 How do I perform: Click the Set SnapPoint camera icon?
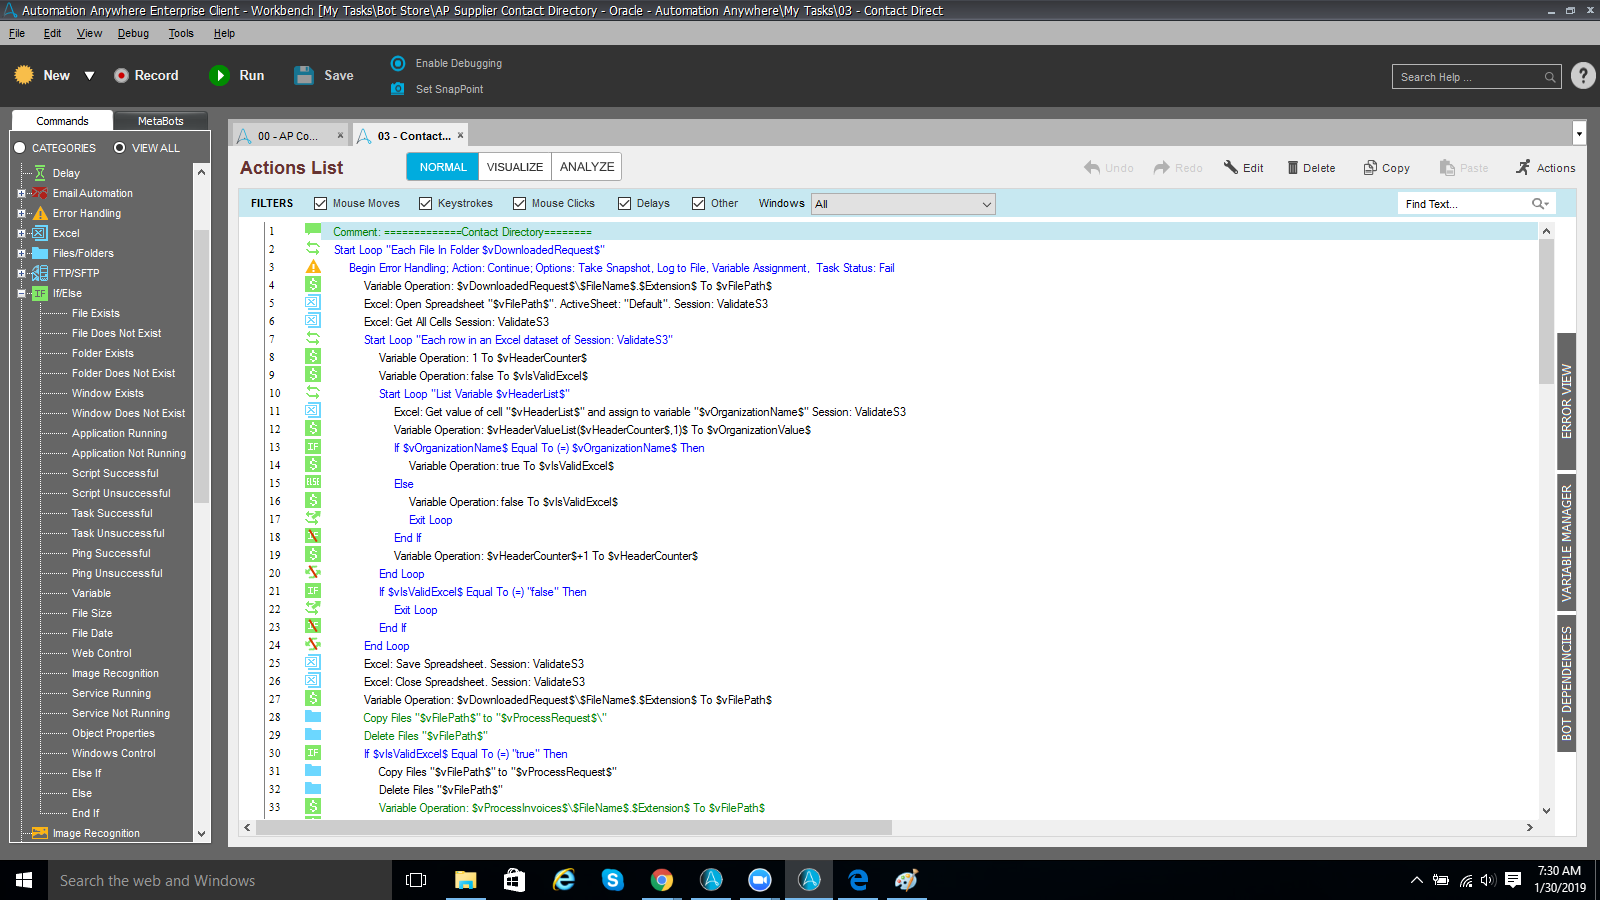[x=398, y=89]
